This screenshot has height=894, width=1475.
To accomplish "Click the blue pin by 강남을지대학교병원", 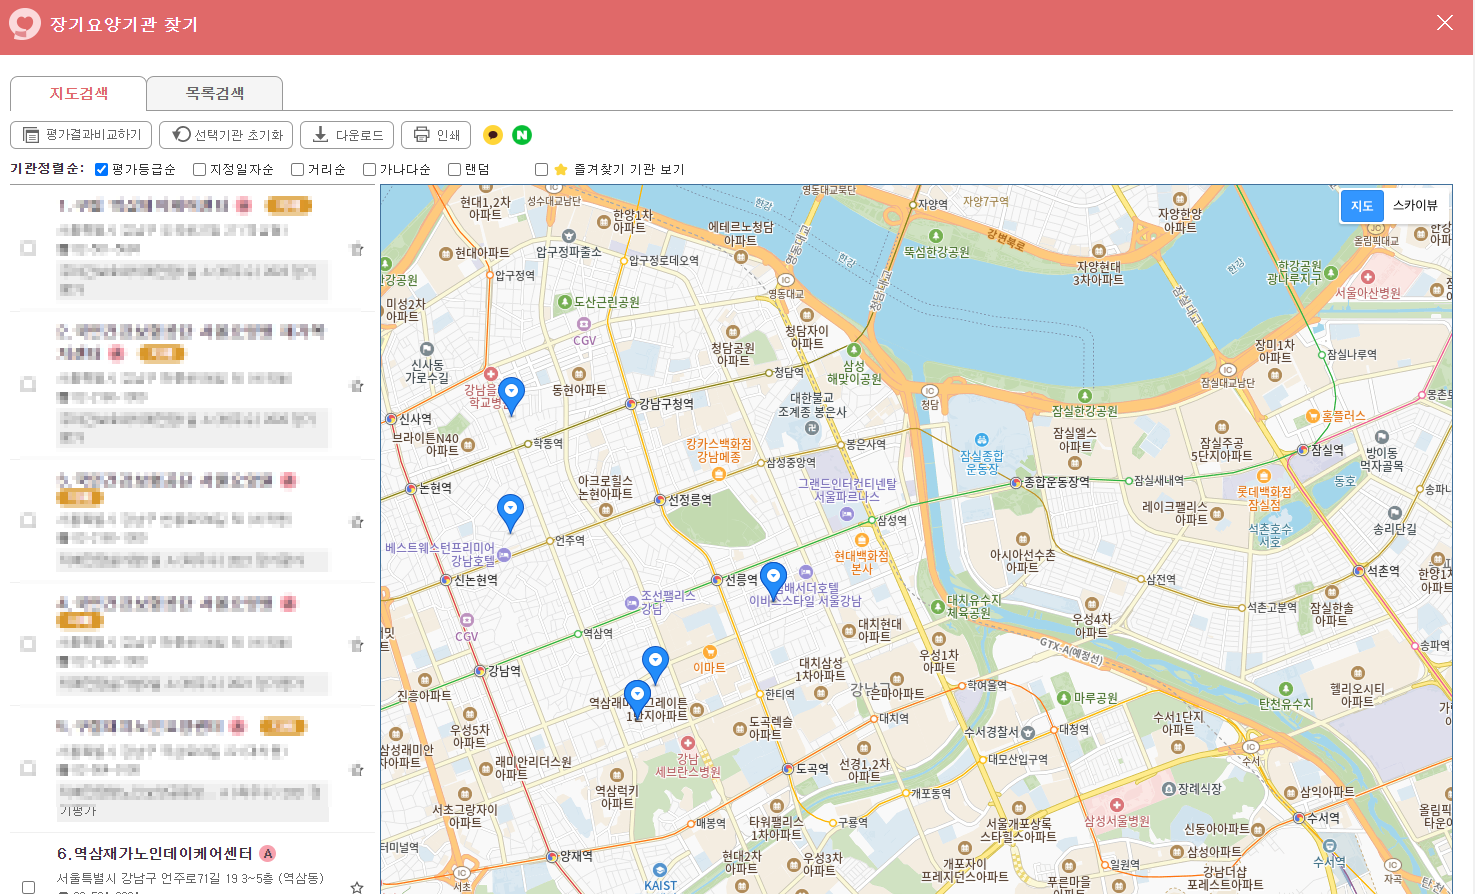I will point(511,395).
